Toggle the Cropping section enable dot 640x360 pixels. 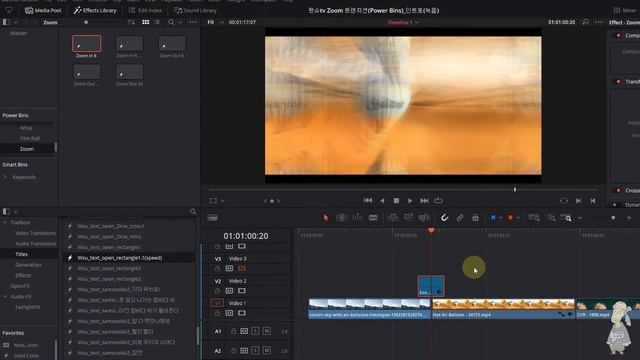click(x=618, y=190)
